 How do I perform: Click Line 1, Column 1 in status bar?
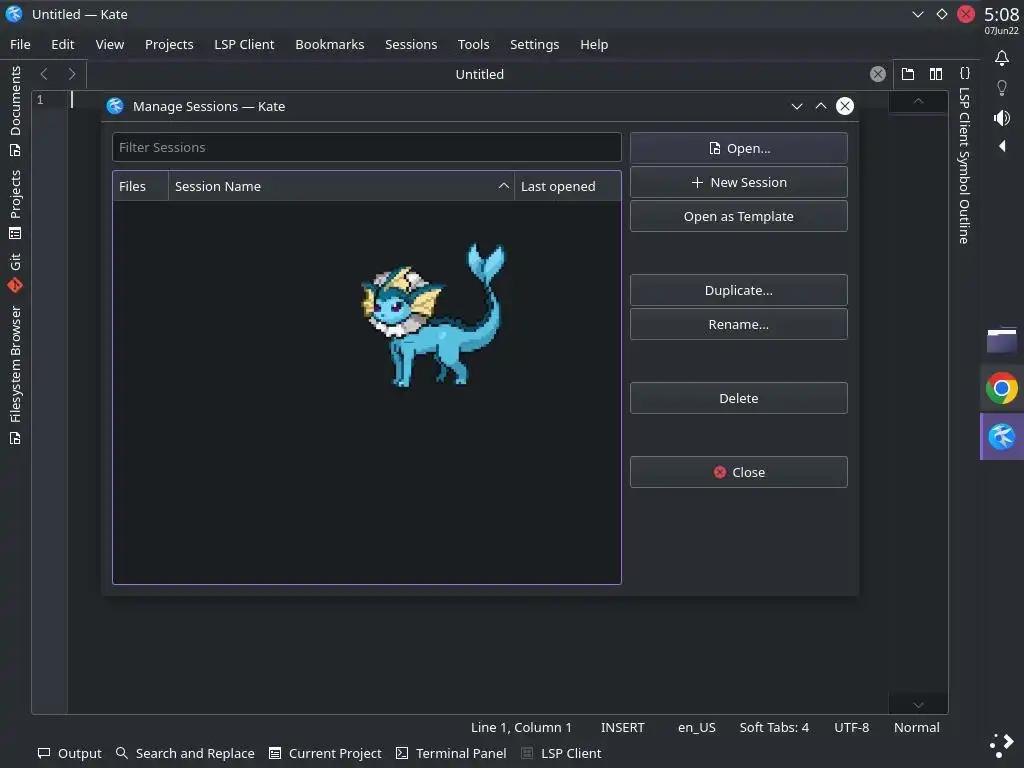click(x=521, y=728)
